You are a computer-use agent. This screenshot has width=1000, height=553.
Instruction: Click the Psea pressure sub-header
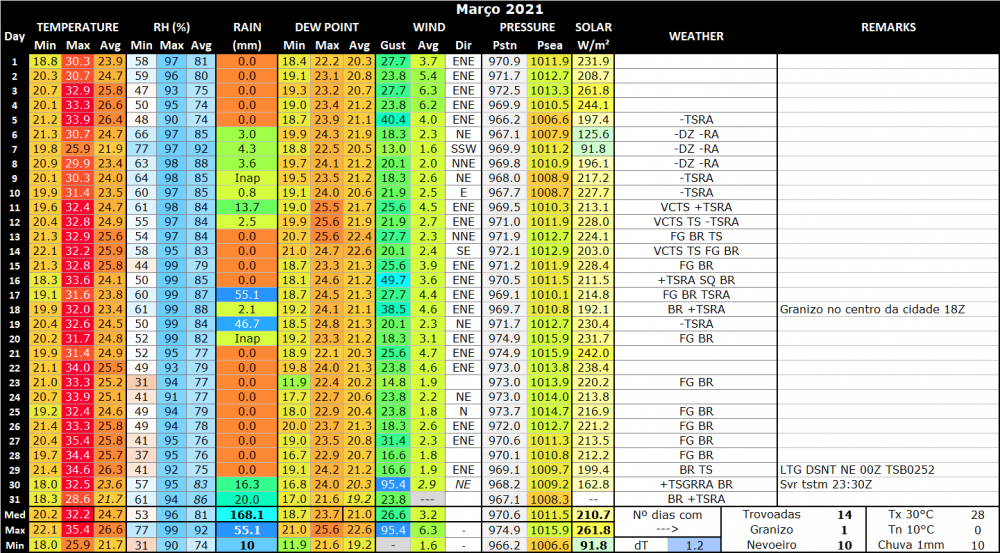tap(550, 45)
